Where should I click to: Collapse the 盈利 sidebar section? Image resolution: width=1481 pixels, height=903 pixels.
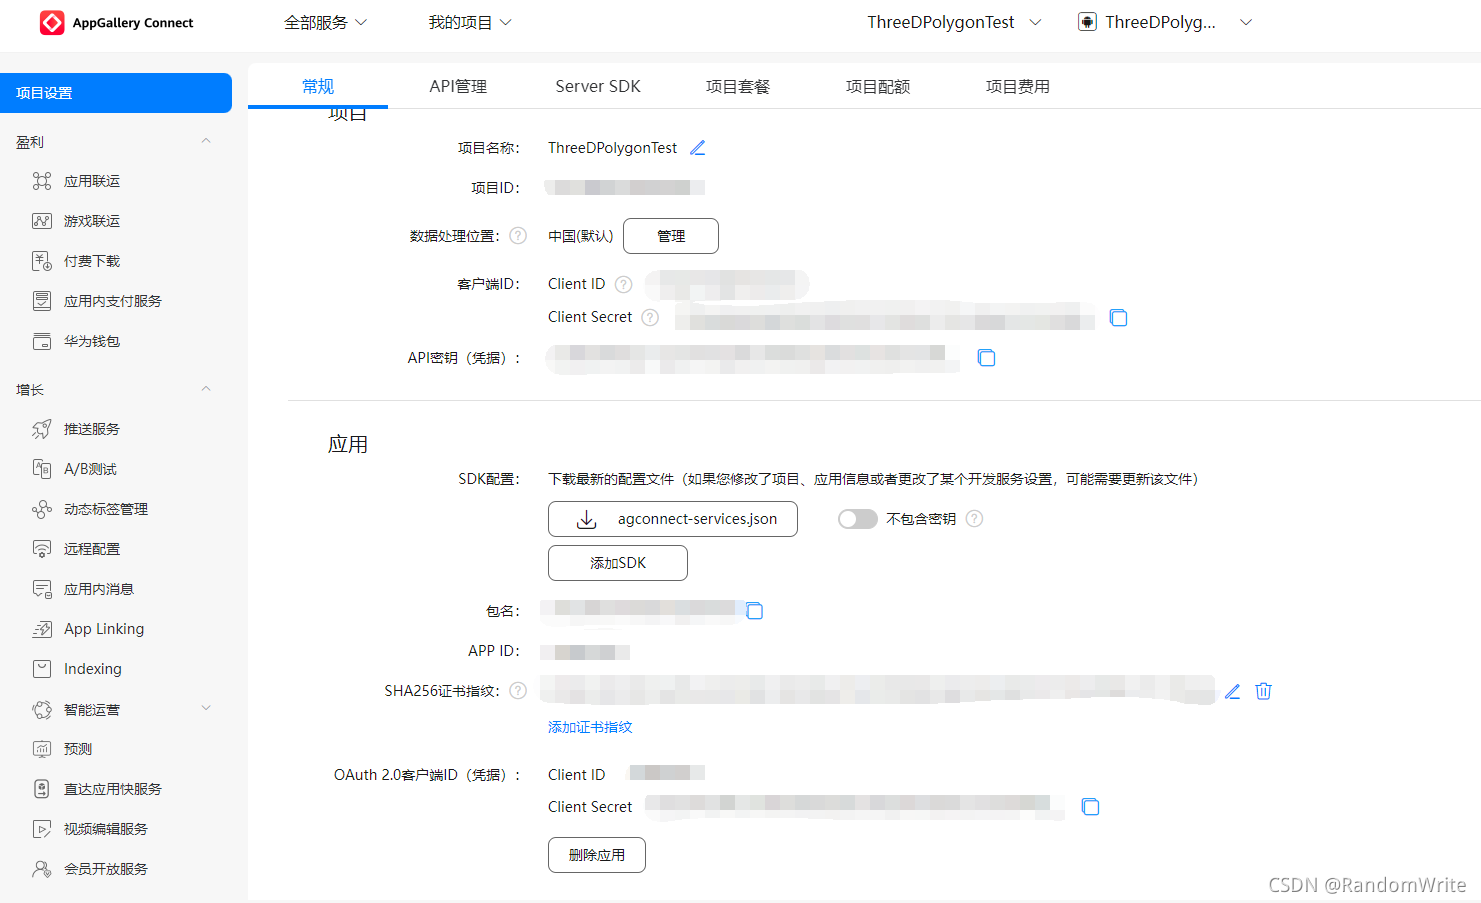206,141
